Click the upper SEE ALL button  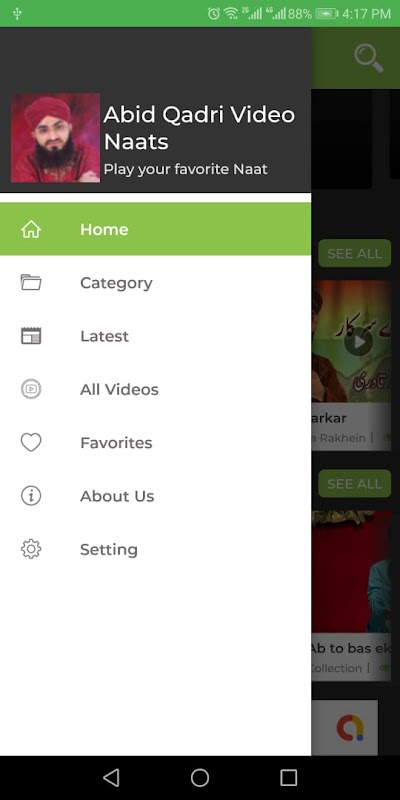click(x=355, y=254)
